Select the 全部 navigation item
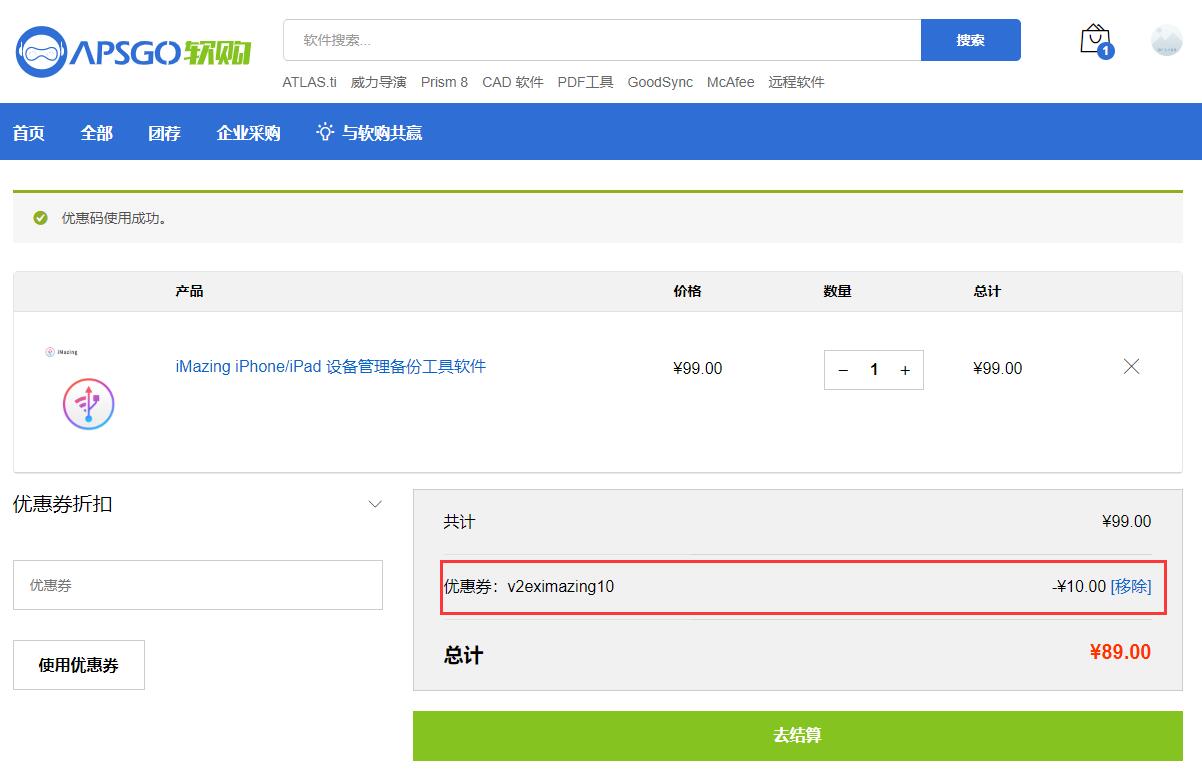 pos(97,133)
